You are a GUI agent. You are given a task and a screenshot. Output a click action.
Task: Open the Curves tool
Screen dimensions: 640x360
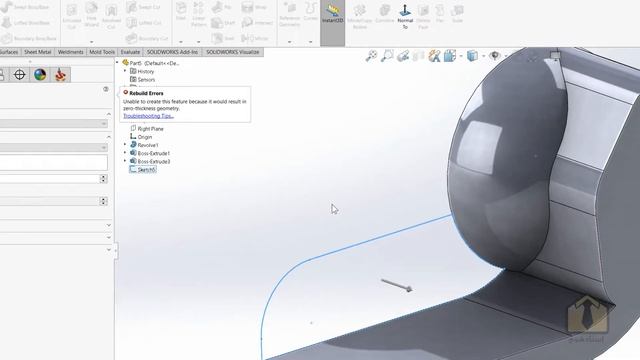[311, 11]
